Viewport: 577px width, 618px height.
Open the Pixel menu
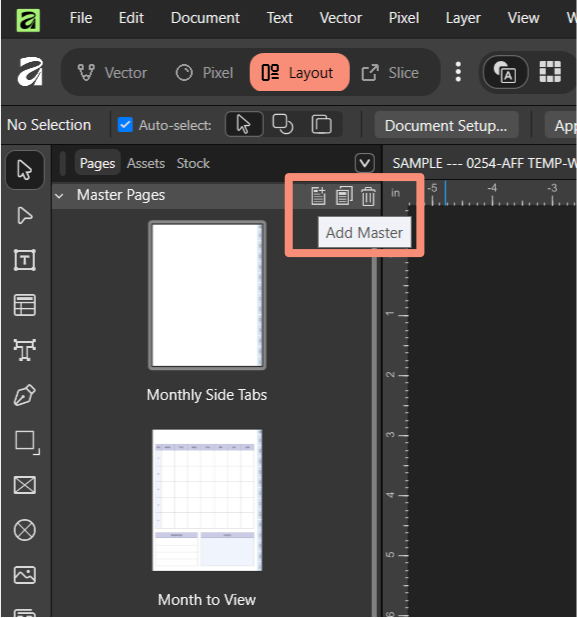coord(404,18)
